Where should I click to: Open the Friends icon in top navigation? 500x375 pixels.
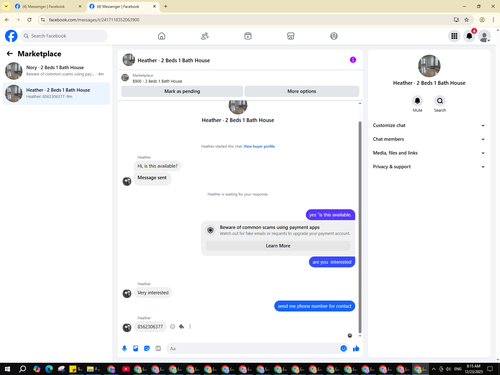coord(205,36)
